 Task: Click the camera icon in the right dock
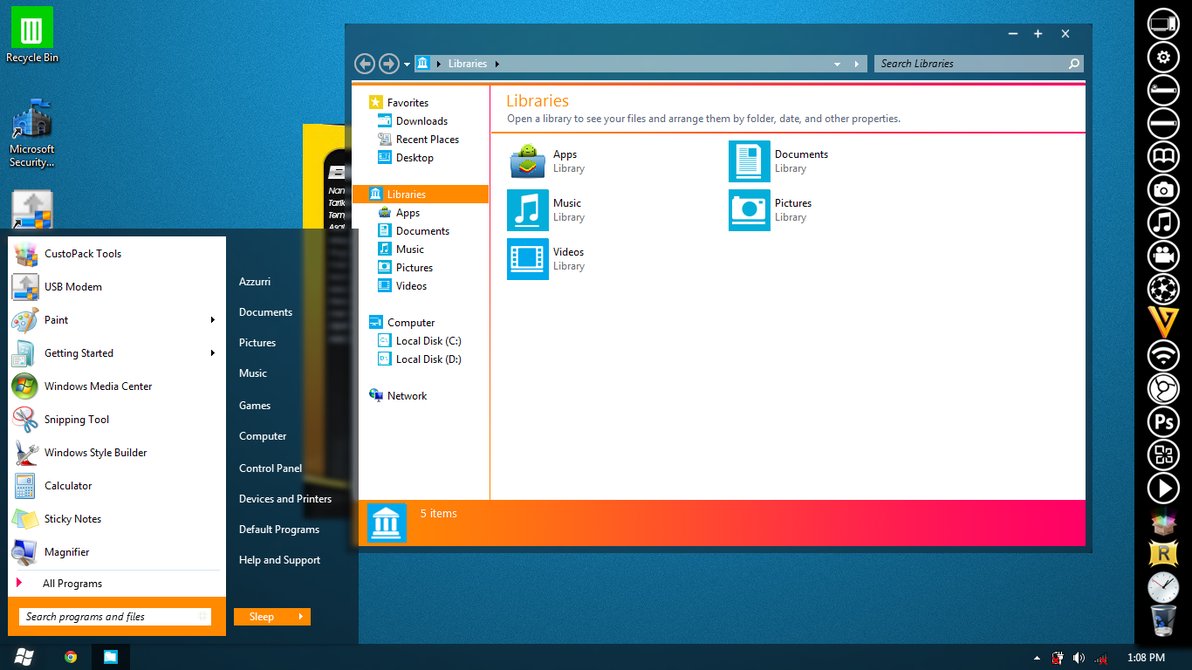click(1163, 189)
